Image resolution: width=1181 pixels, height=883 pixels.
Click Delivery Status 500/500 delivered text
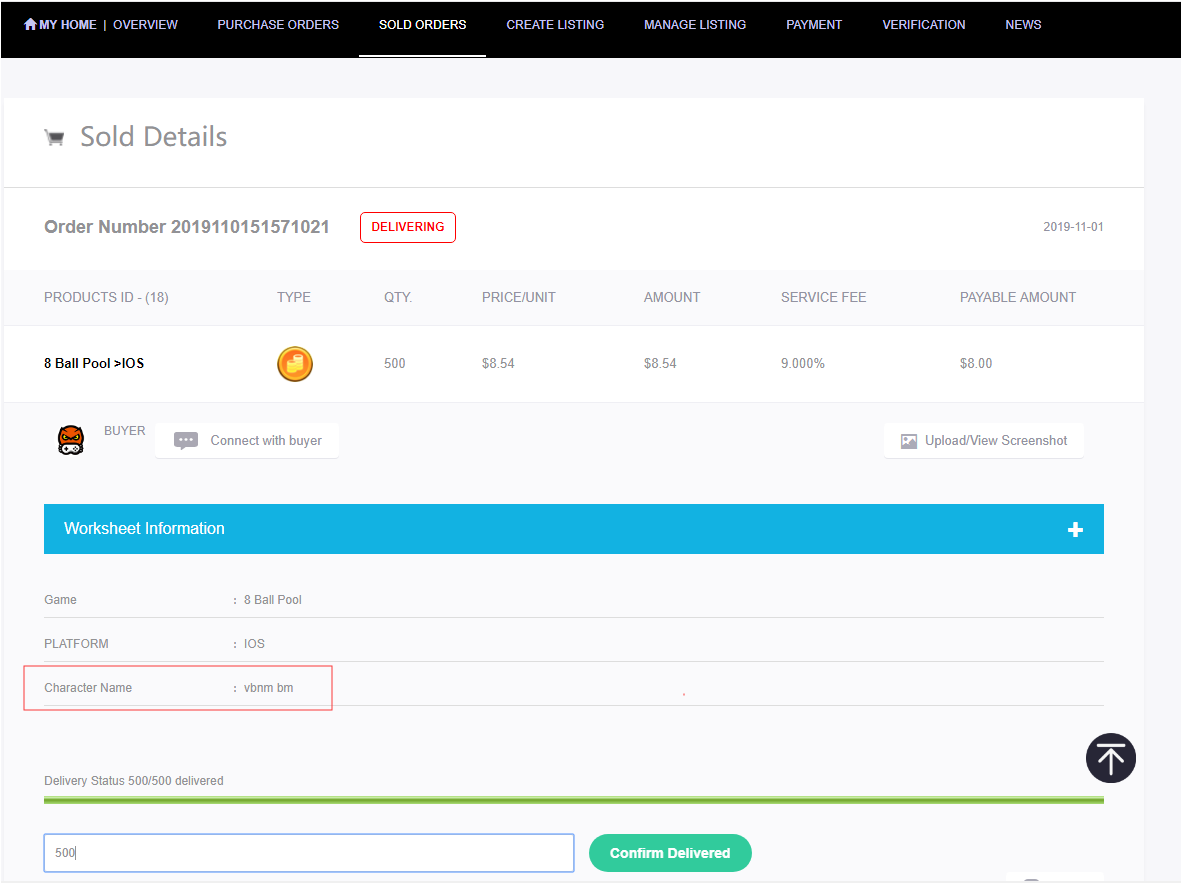(x=134, y=781)
